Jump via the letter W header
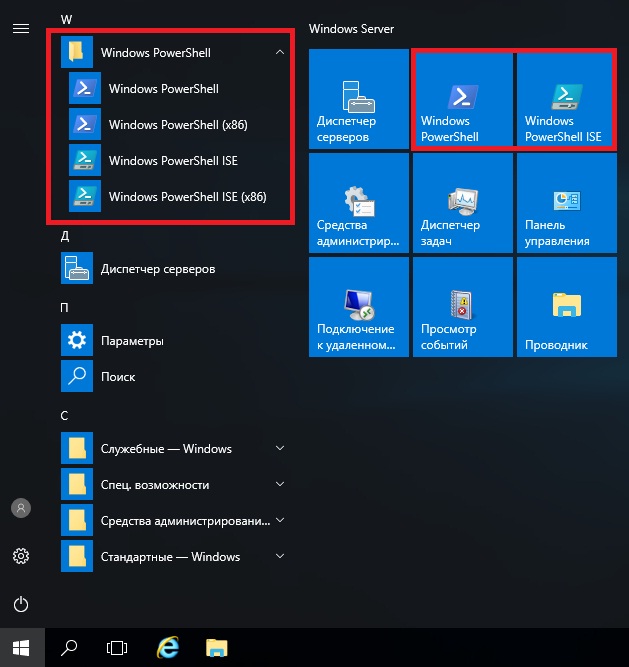Image resolution: width=629 pixels, height=667 pixels. (66, 20)
